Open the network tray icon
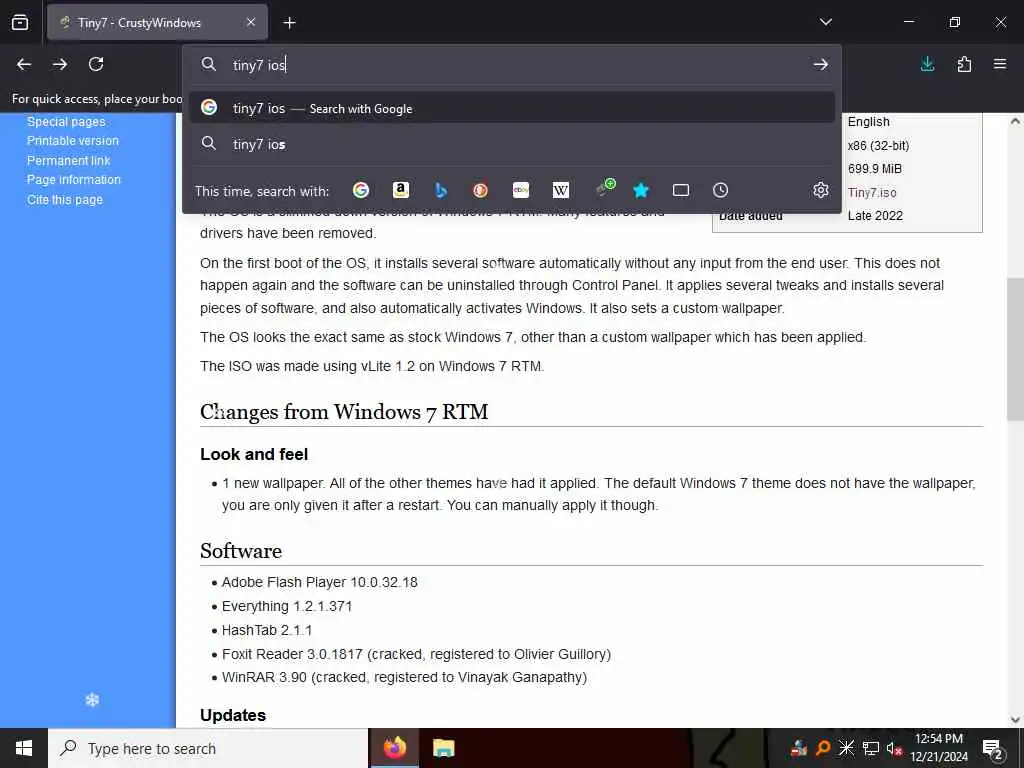 (871, 748)
